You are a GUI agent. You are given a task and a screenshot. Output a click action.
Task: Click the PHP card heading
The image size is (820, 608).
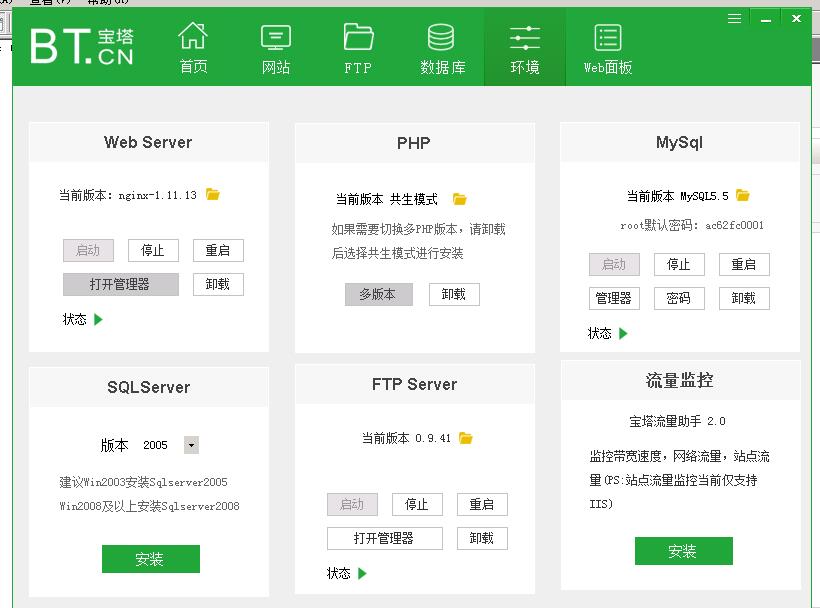[x=414, y=143]
